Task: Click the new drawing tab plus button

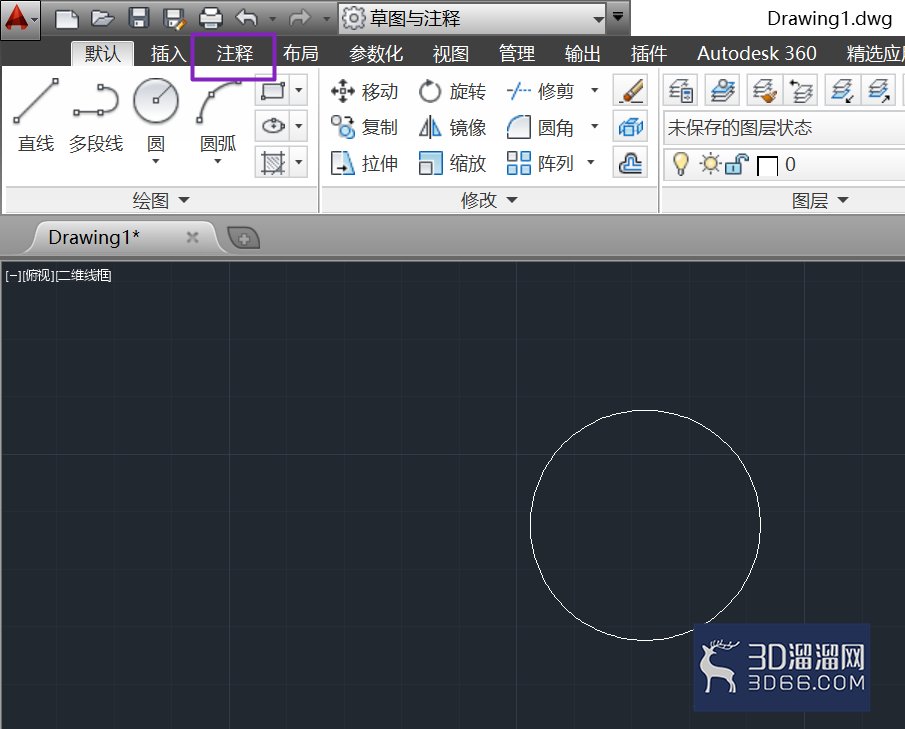Action: pos(244,238)
